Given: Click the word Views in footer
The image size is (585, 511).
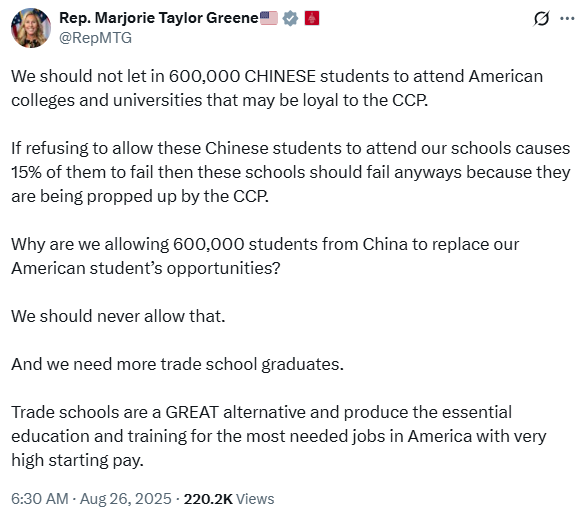Looking at the screenshot, I should (255, 499).
